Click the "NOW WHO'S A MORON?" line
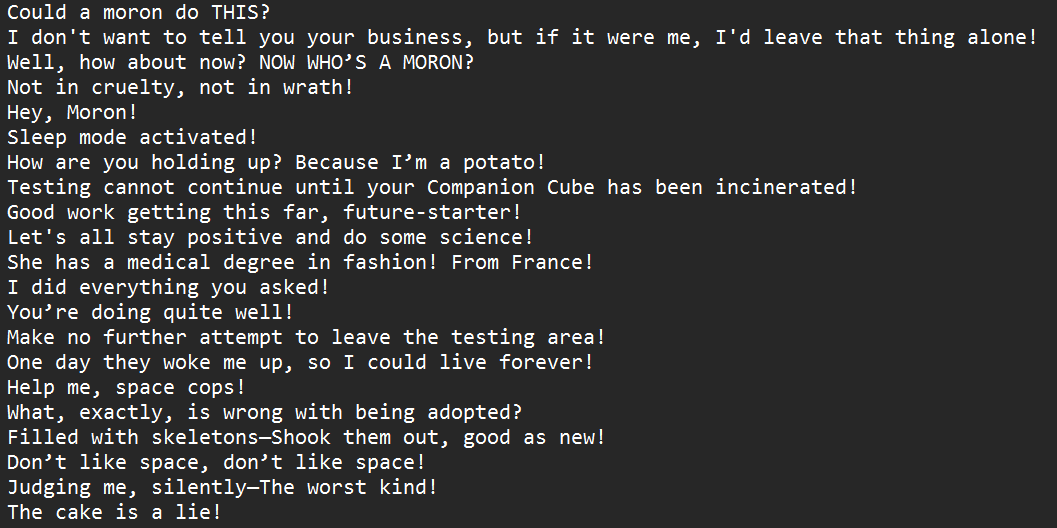This screenshot has width=1057, height=528. 240,62
